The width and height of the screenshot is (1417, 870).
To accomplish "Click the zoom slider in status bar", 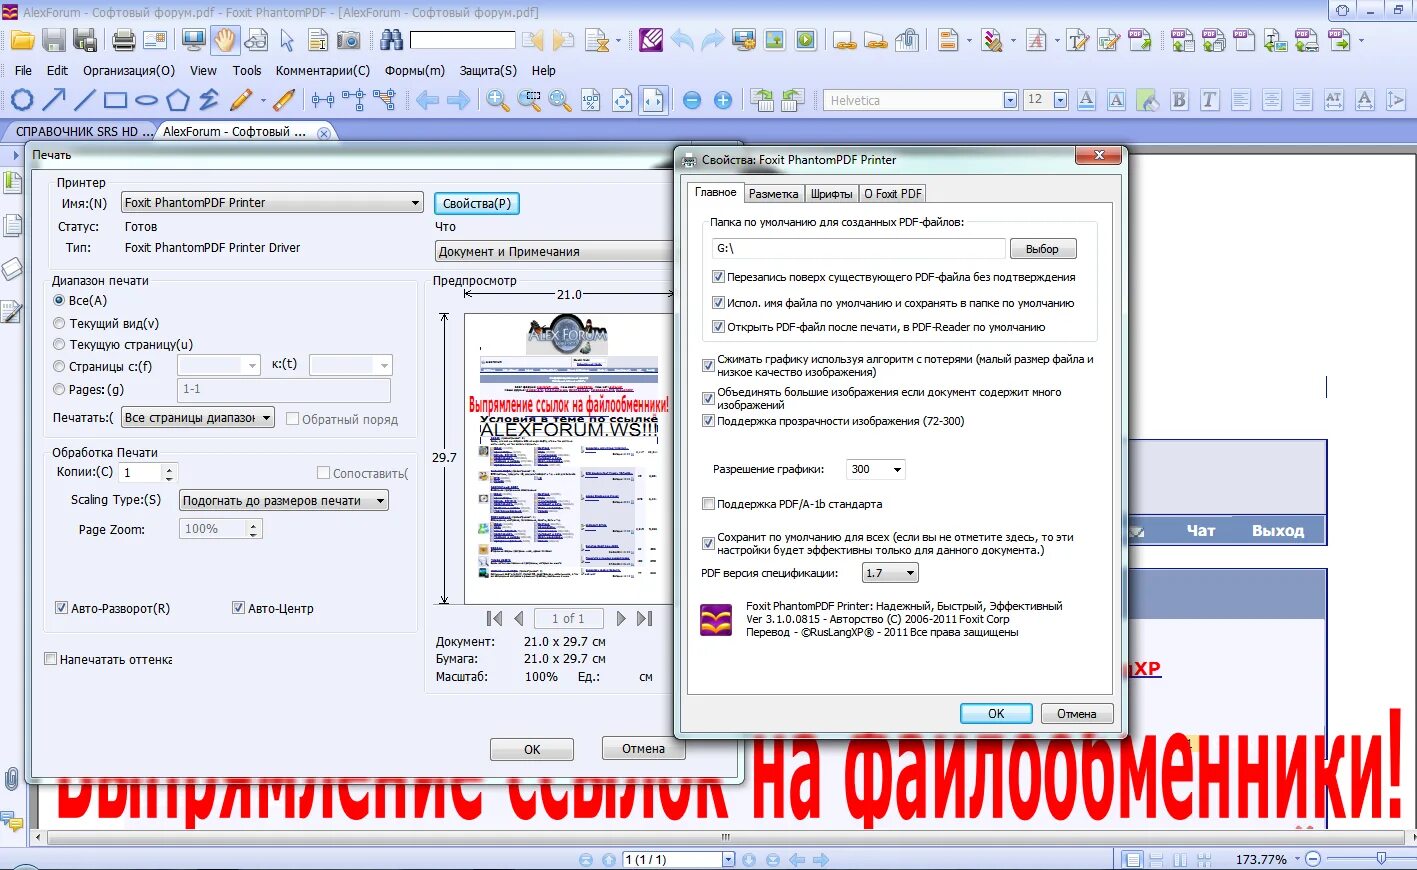I will [1380, 859].
